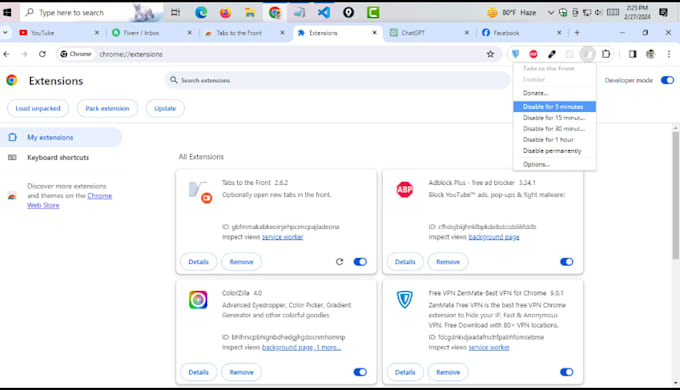Open the Chrome profile avatar
Image resolution: width=680 pixels, height=390 pixels.
pos(651,54)
